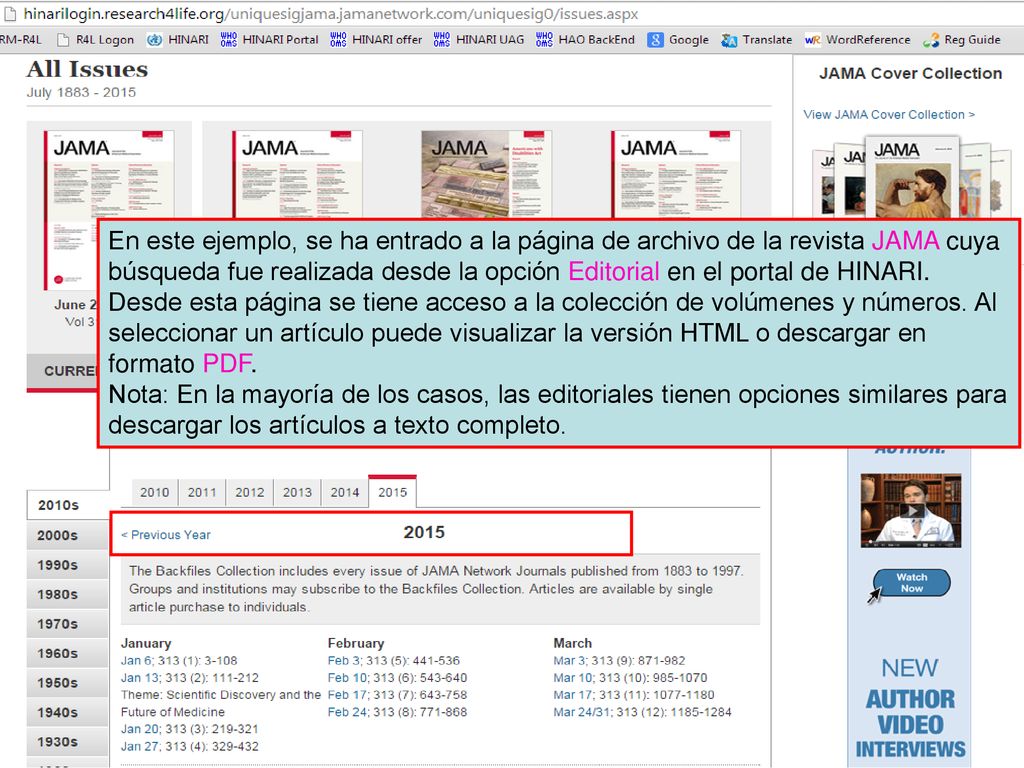The height and width of the screenshot is (768, 1024).
Task: Select the 2011 year tab
Action: 202,492
